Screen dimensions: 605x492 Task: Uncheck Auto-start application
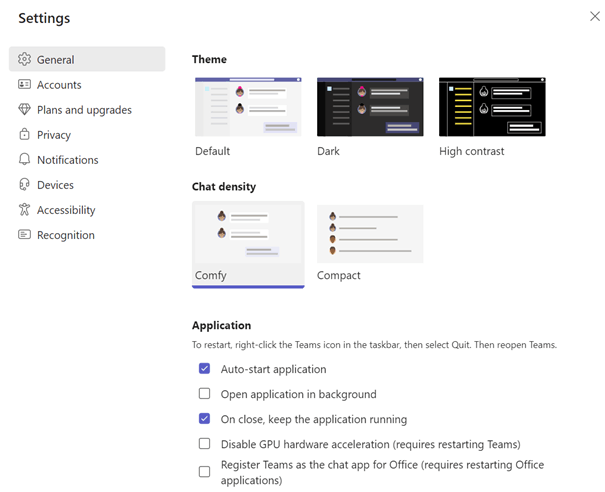click(204, 369)
